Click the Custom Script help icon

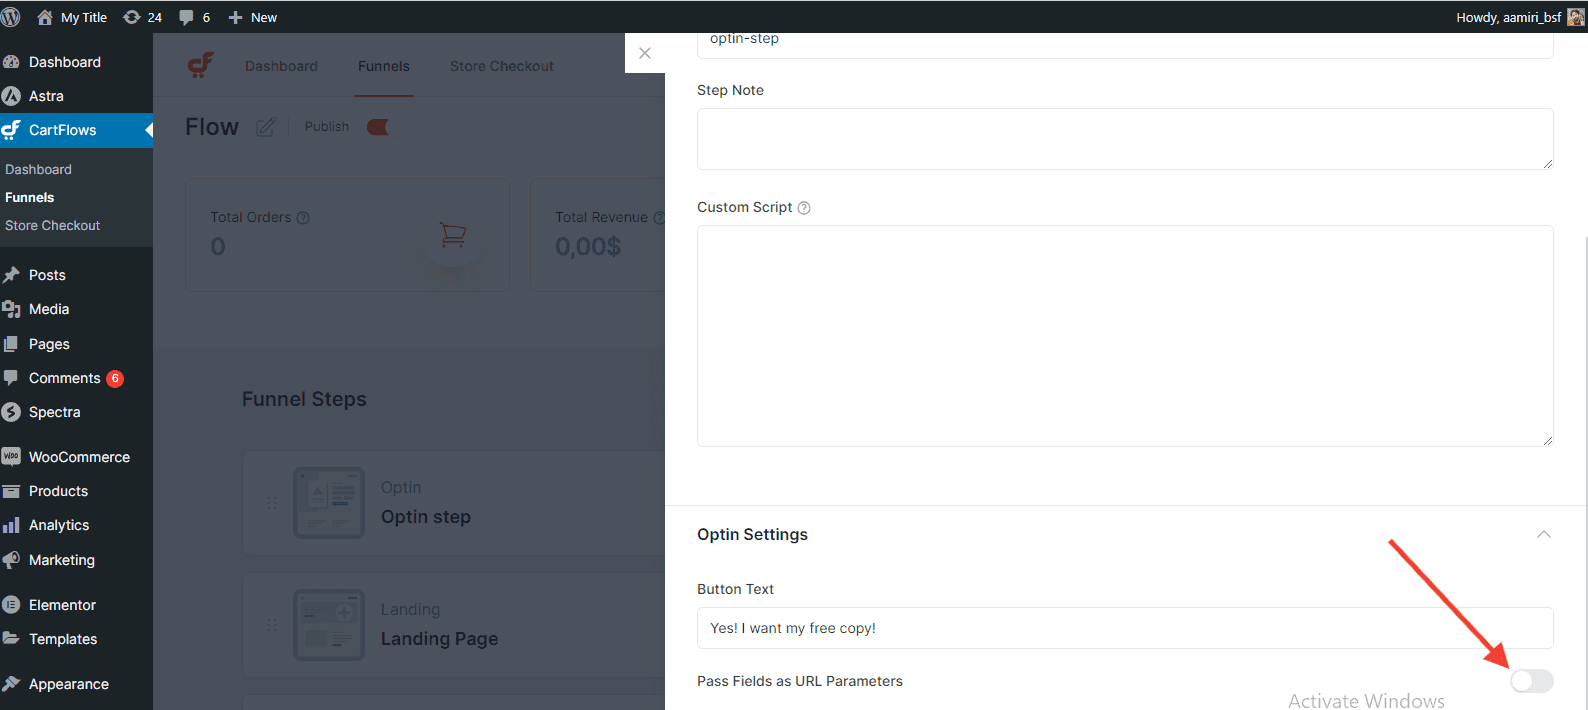click(804, 208)
